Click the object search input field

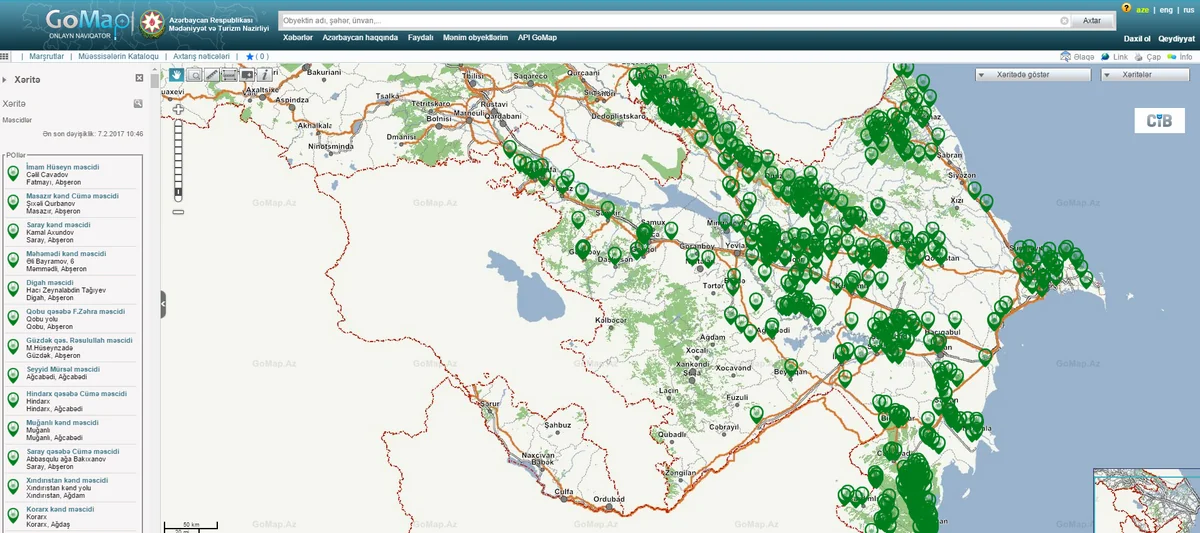669,21
